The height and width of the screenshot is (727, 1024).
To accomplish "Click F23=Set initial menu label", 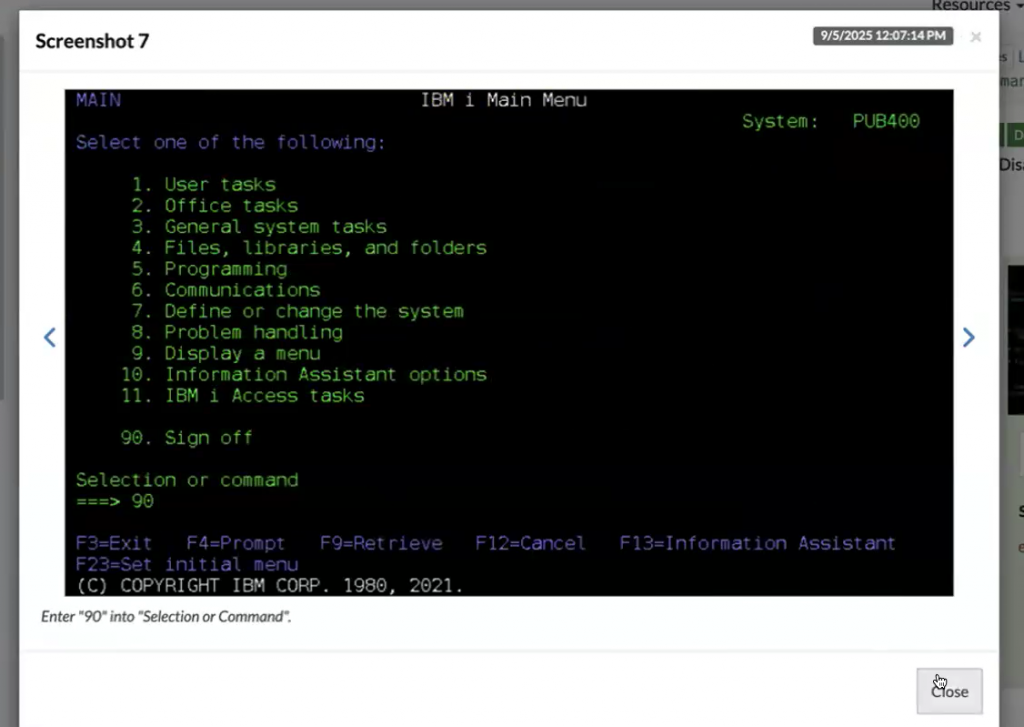I will 187,564.
